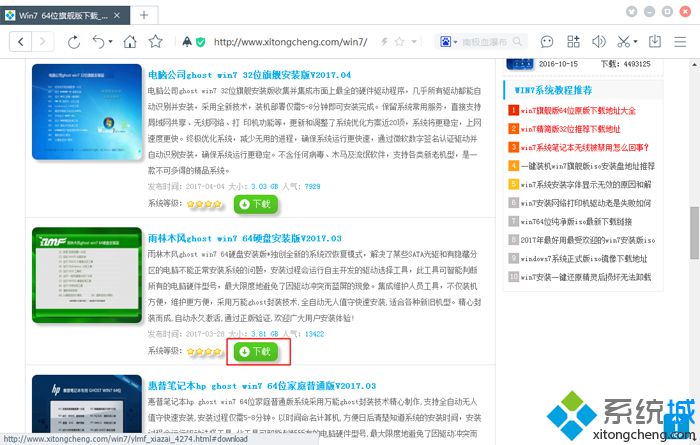
Task: Click the scissors screenshot tool
Action: [624, 42]
